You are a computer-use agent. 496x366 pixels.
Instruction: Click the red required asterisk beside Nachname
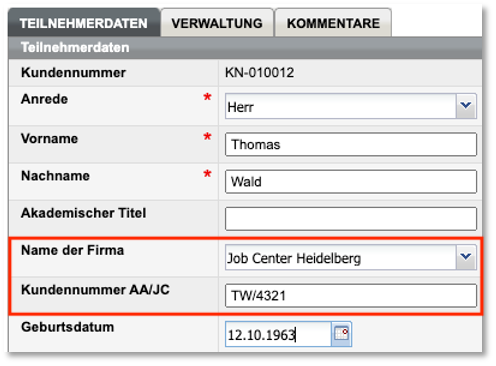(207, 174)
